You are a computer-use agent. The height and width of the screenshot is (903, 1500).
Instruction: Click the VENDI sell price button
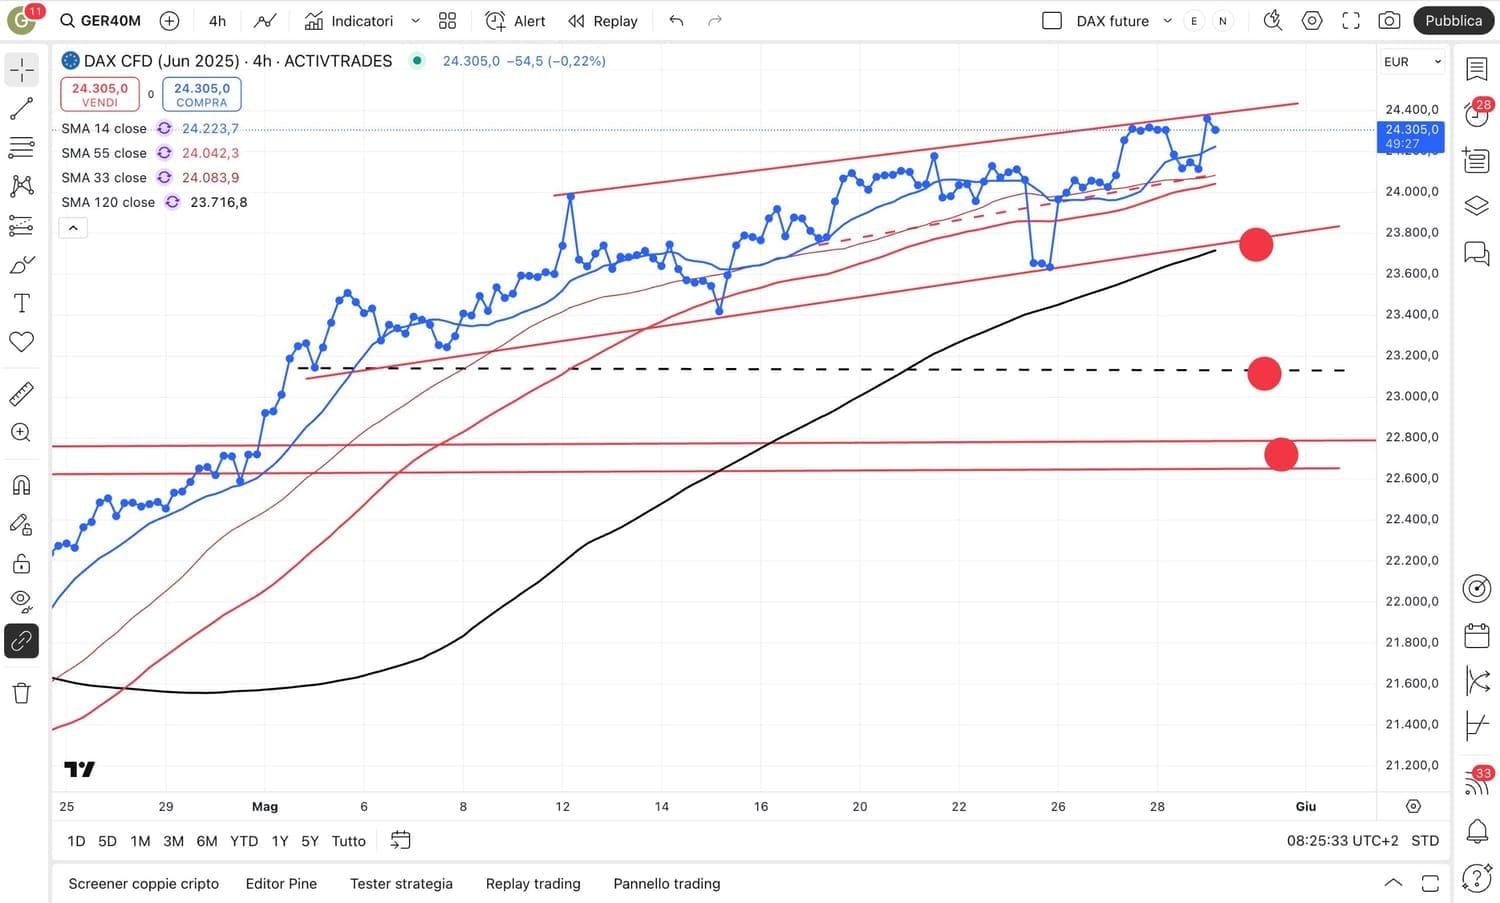click(x=100, y=94)
